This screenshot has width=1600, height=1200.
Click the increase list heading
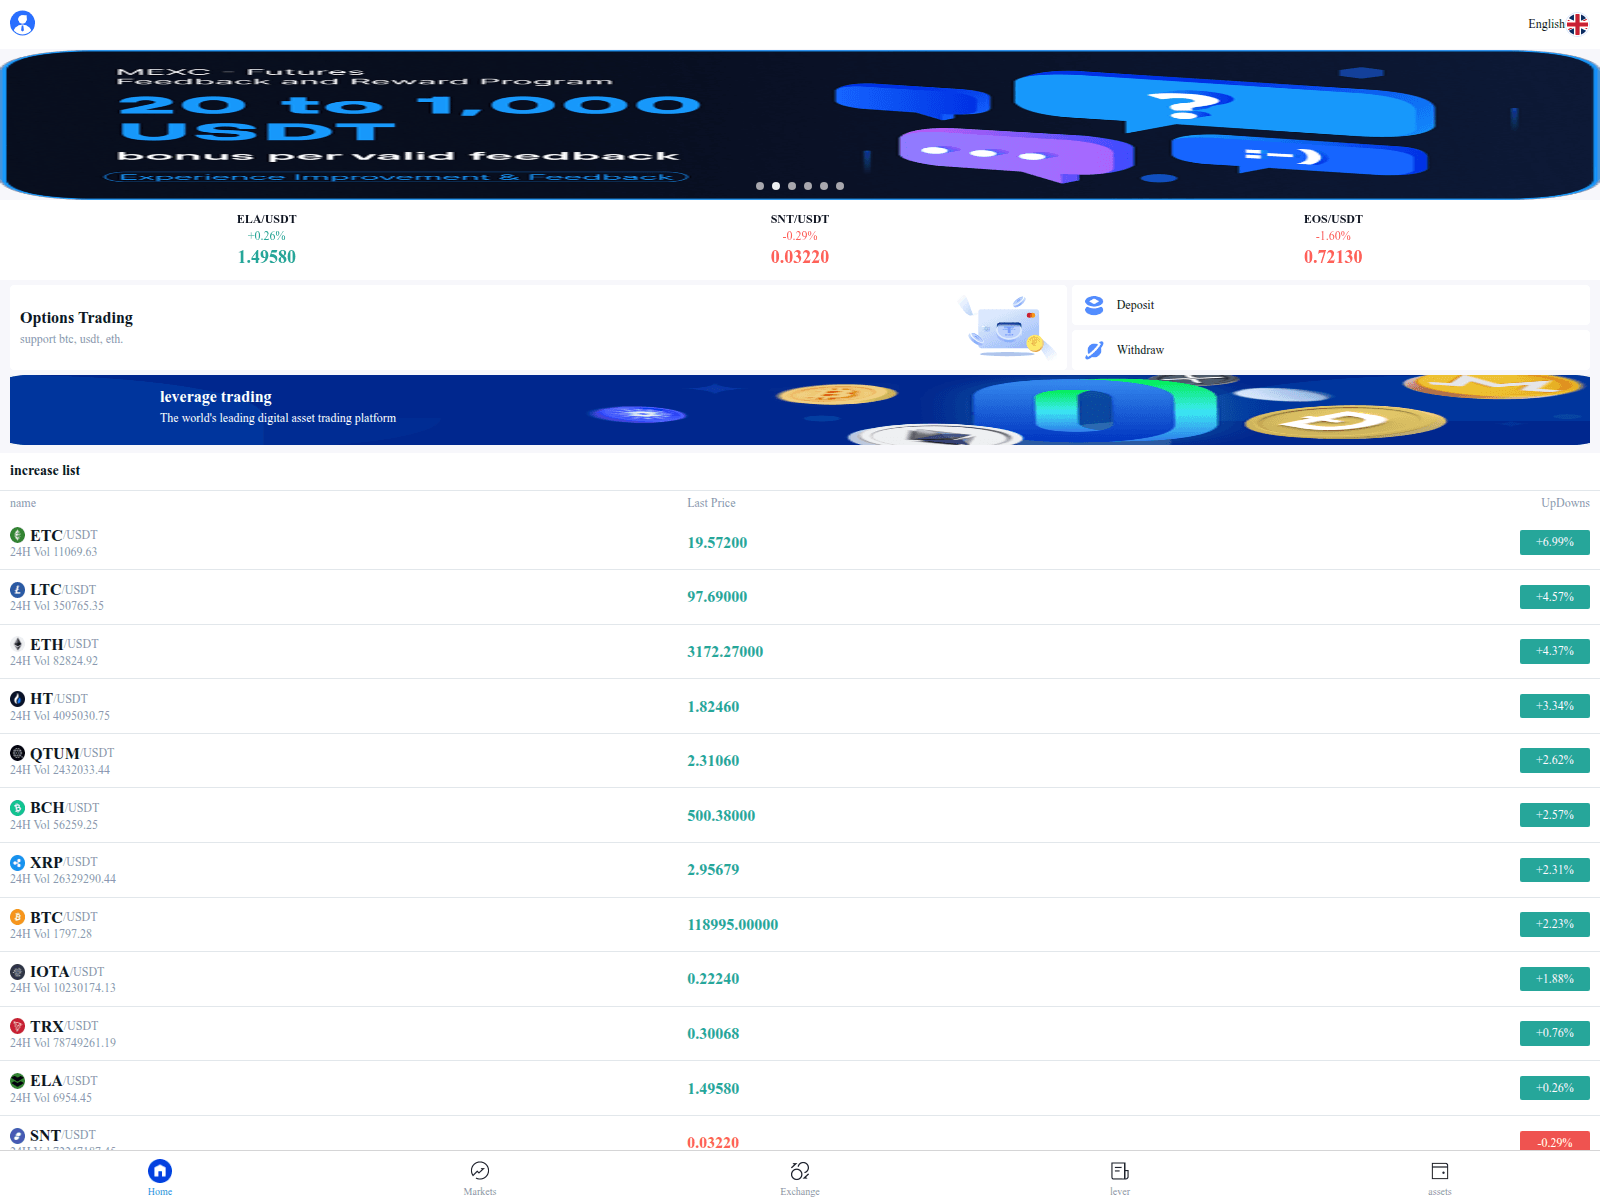[45, 471]
